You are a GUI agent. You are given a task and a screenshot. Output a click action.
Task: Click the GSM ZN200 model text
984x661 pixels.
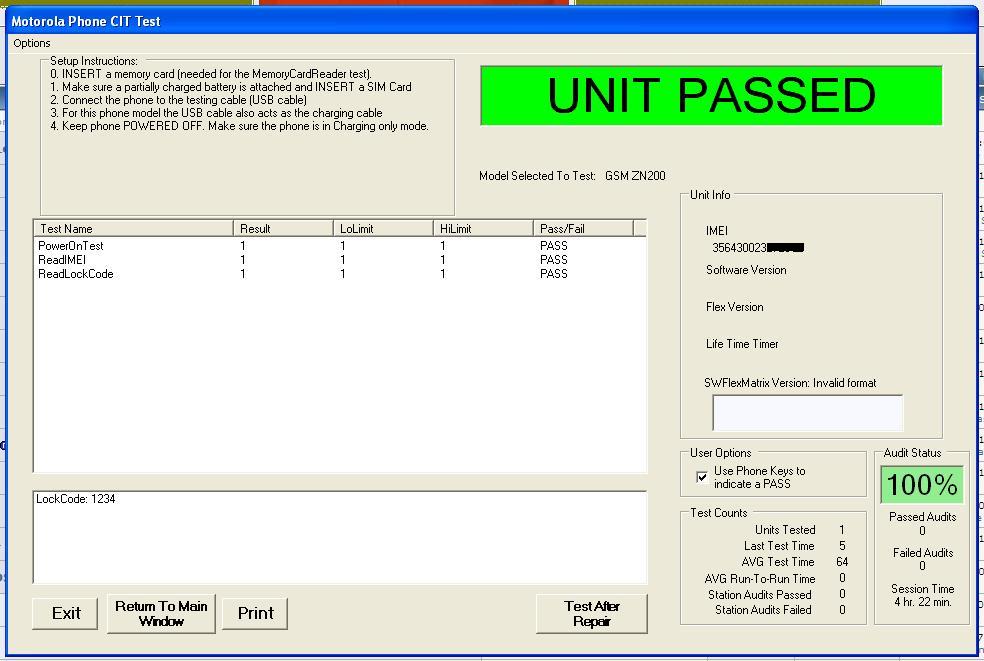(635, 176)
